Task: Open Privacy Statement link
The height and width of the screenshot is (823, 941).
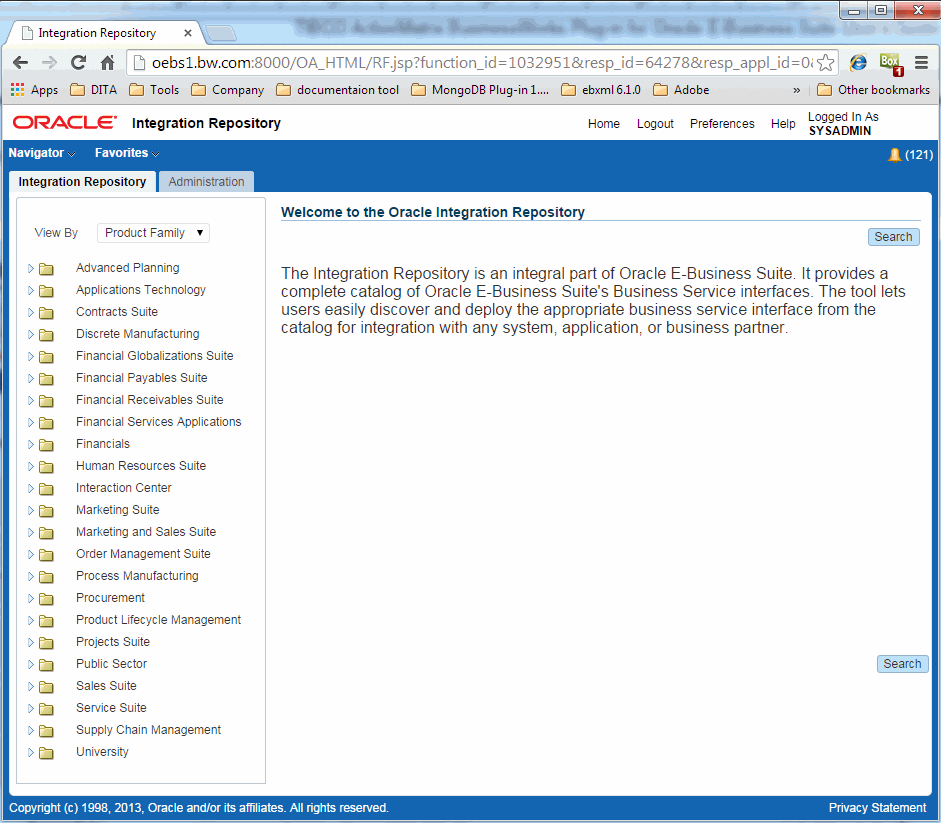Action: point(877,808)
